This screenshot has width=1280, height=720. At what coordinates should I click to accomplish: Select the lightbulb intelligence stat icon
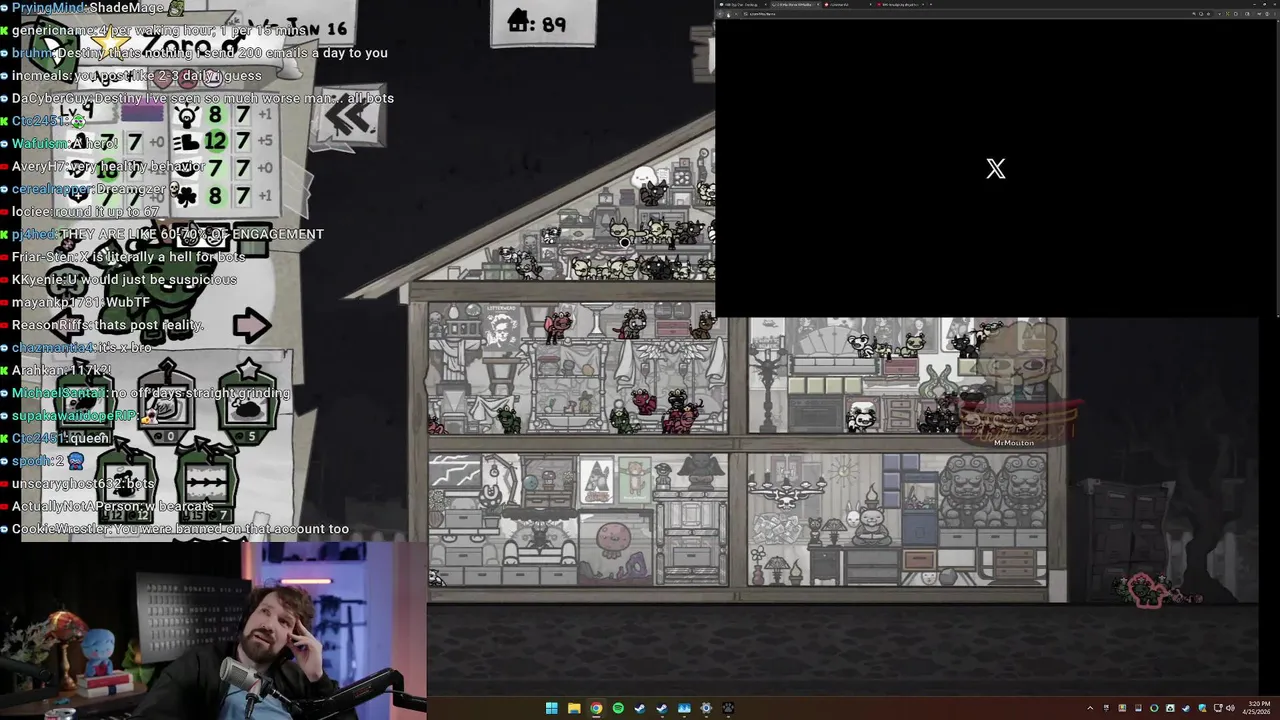pyautogui.click(x=187, y=115)
